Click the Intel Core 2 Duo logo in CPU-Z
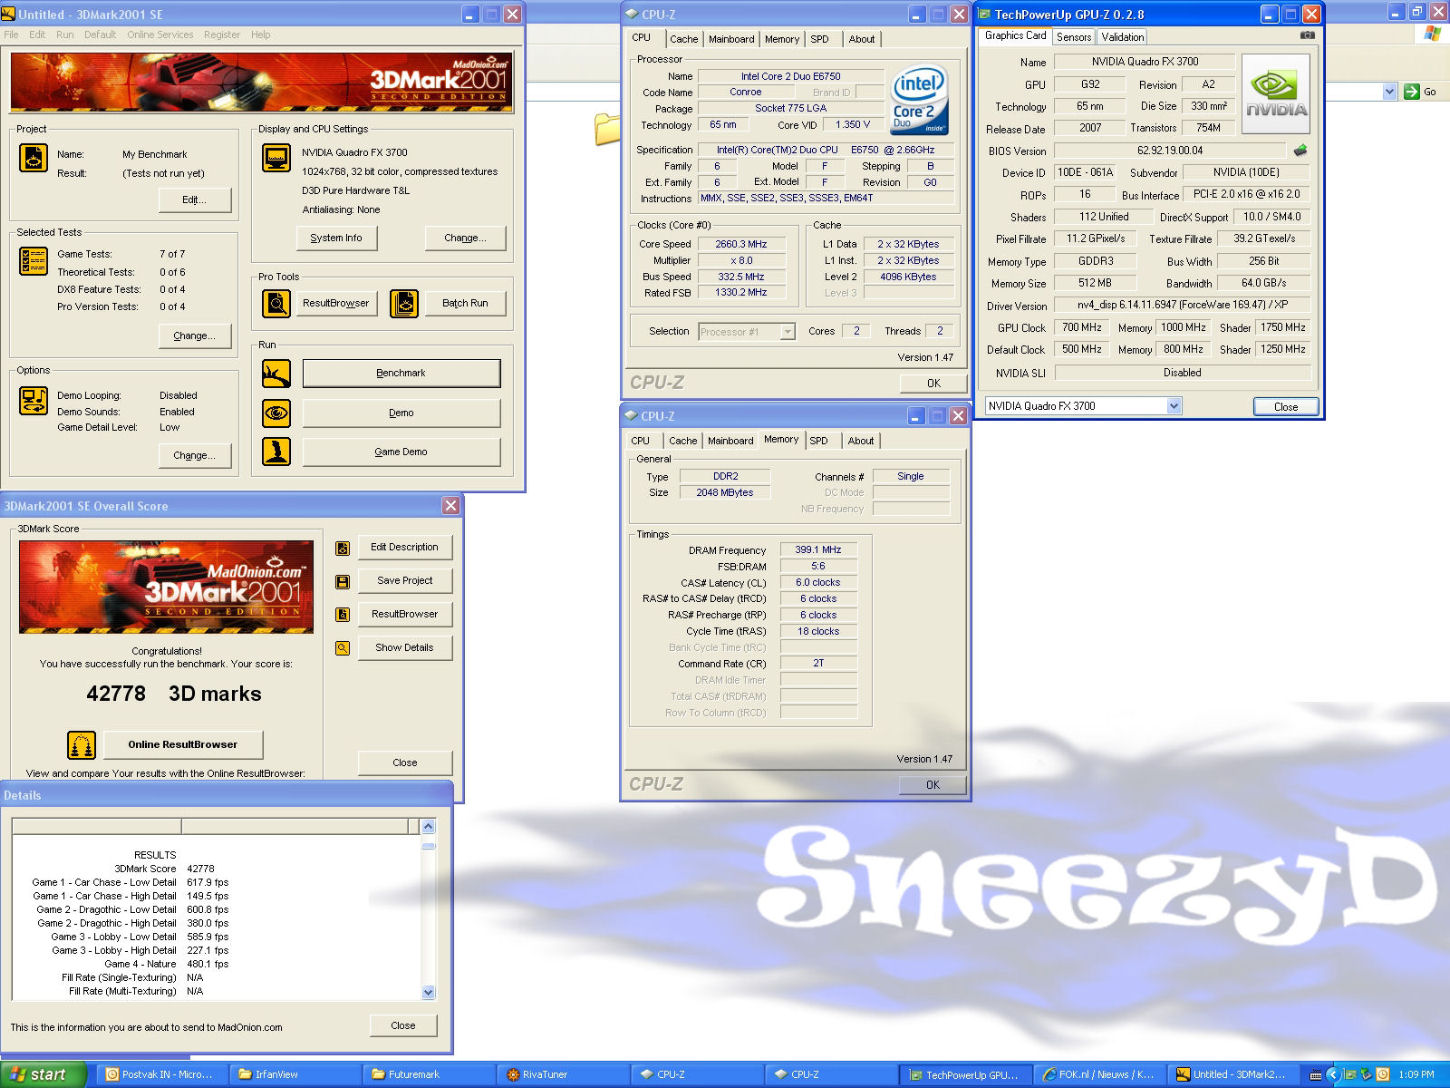 [919, 101]
